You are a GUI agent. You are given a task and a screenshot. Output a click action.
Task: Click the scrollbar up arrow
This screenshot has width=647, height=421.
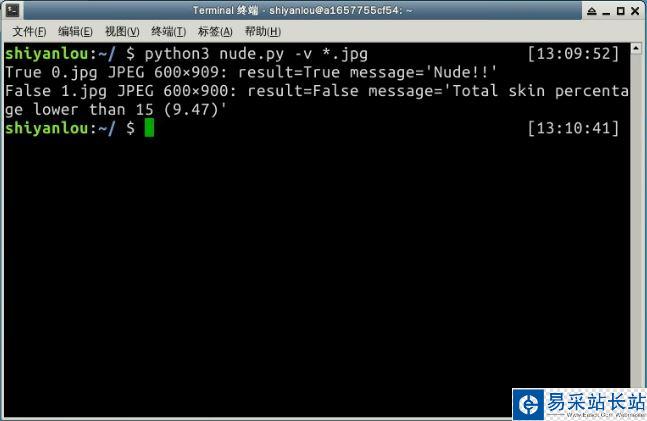coord(636,48)
